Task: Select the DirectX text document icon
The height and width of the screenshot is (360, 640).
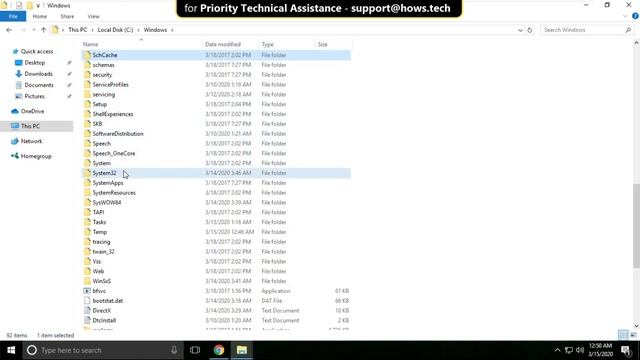Action: point(87,311)
